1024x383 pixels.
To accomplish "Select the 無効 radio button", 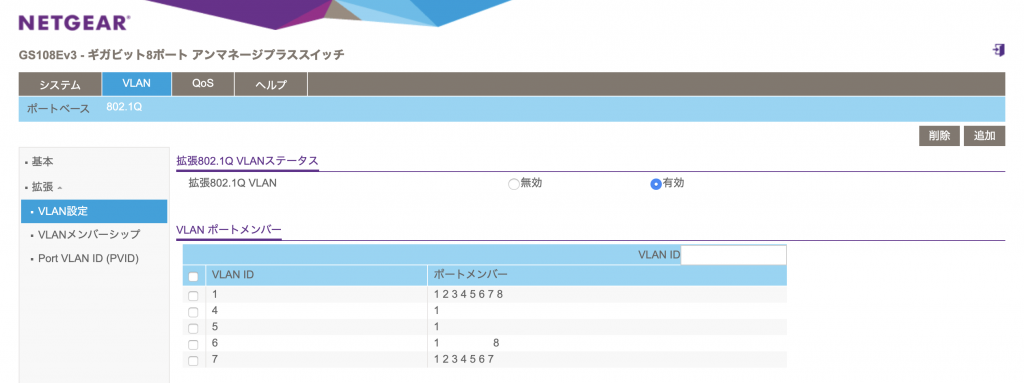I will click(x=513, y=184).
